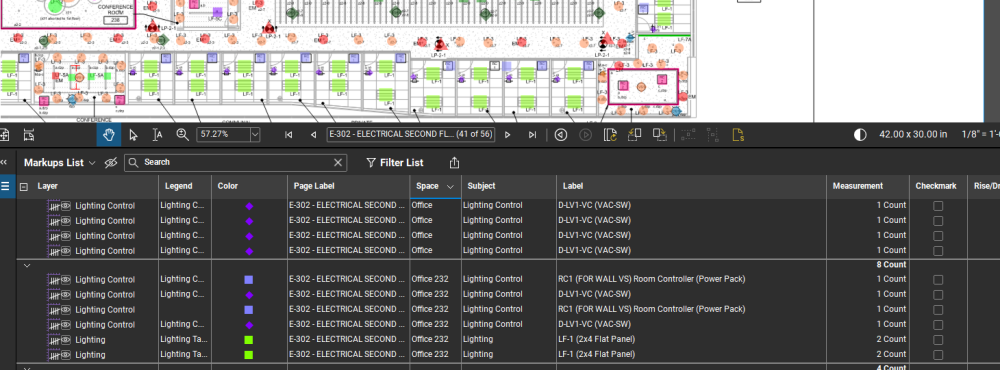Tick checkmark for RC1 row with blank legend

click(x=938, y=309)
